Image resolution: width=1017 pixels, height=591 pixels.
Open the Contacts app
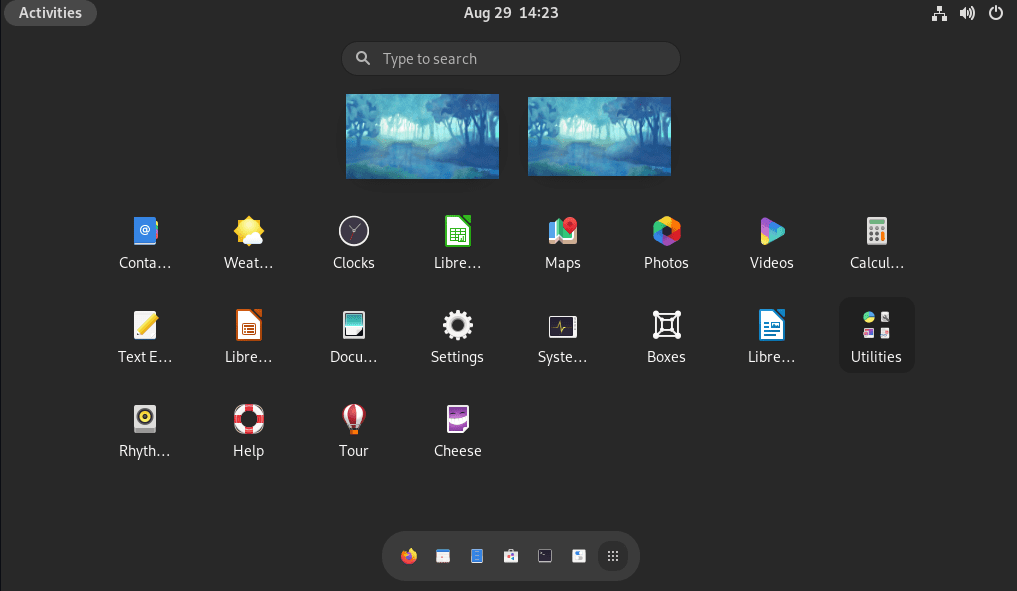coord(145,242)
